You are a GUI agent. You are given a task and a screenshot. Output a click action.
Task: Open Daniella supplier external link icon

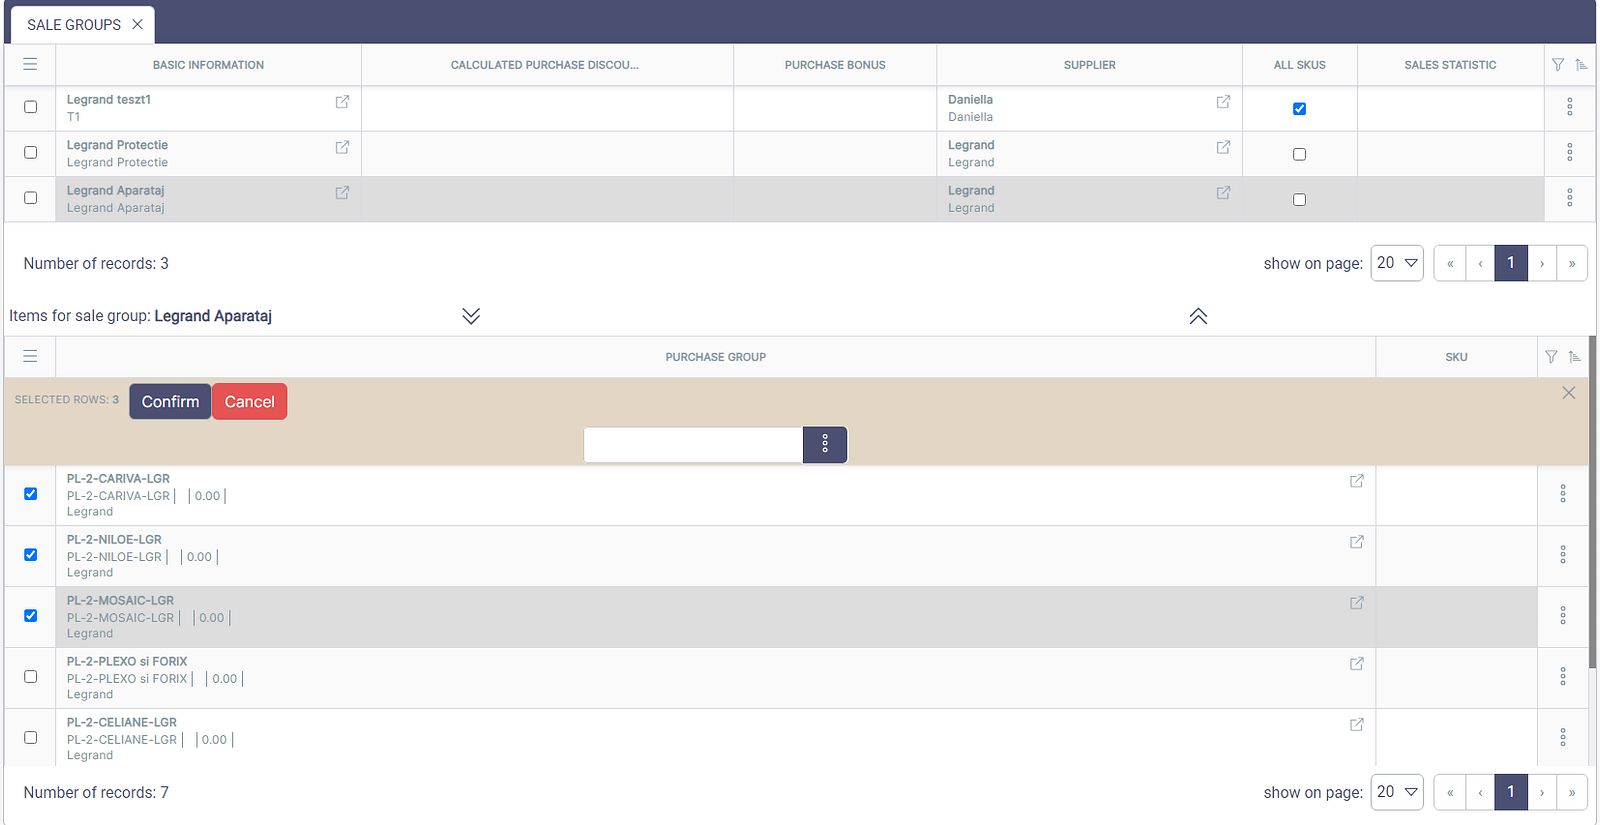coord(1223,102)
